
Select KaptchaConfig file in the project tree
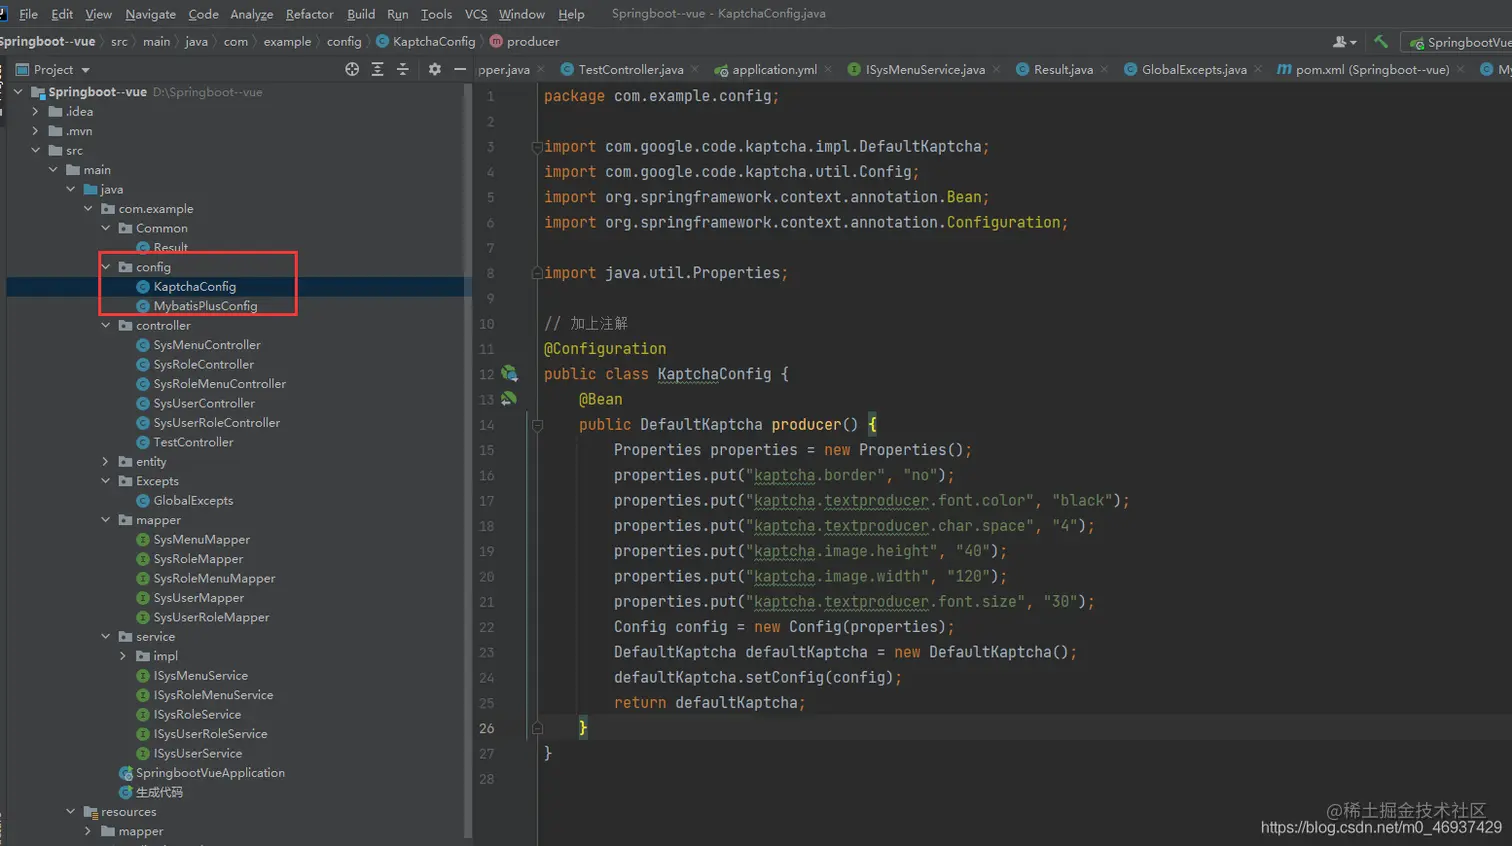click(194, 286)
